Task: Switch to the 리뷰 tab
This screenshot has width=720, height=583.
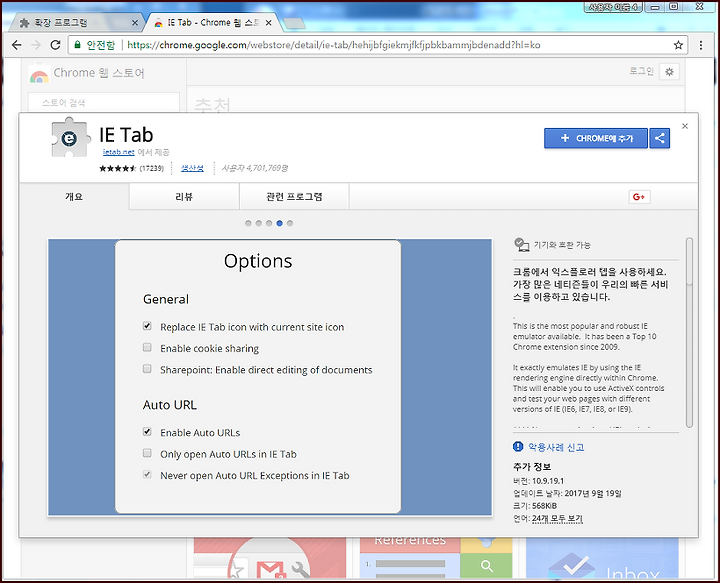Action: click(x=184, y=196)
